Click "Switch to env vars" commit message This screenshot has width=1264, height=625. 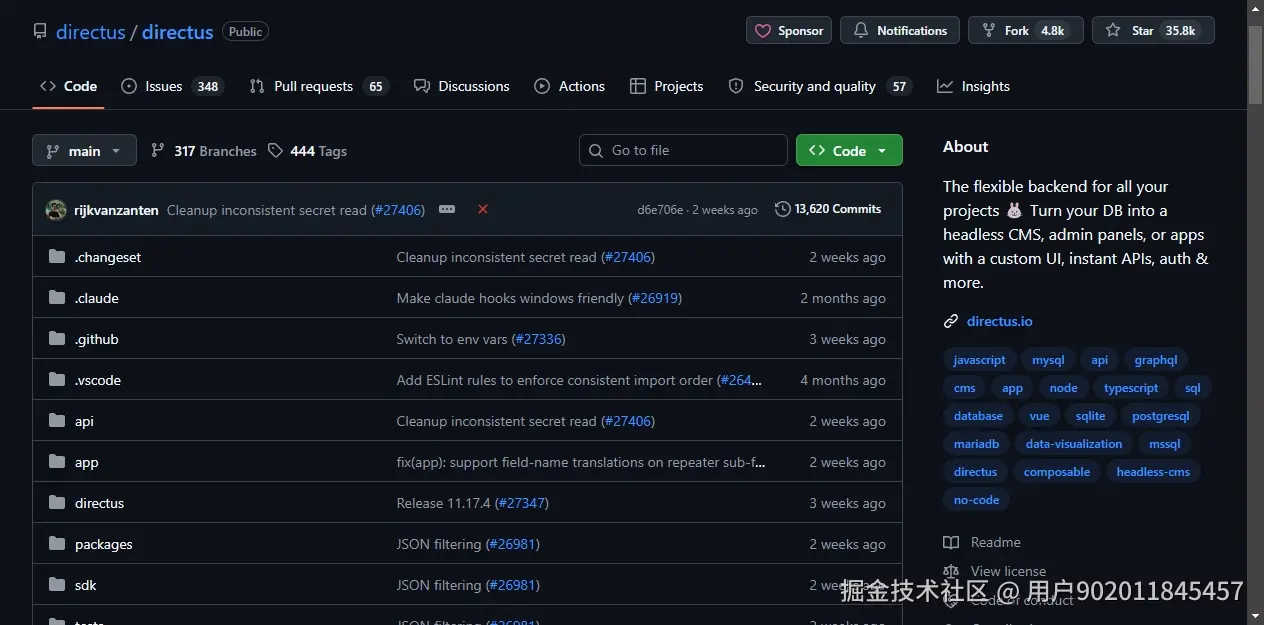click(x=452, y=339)
